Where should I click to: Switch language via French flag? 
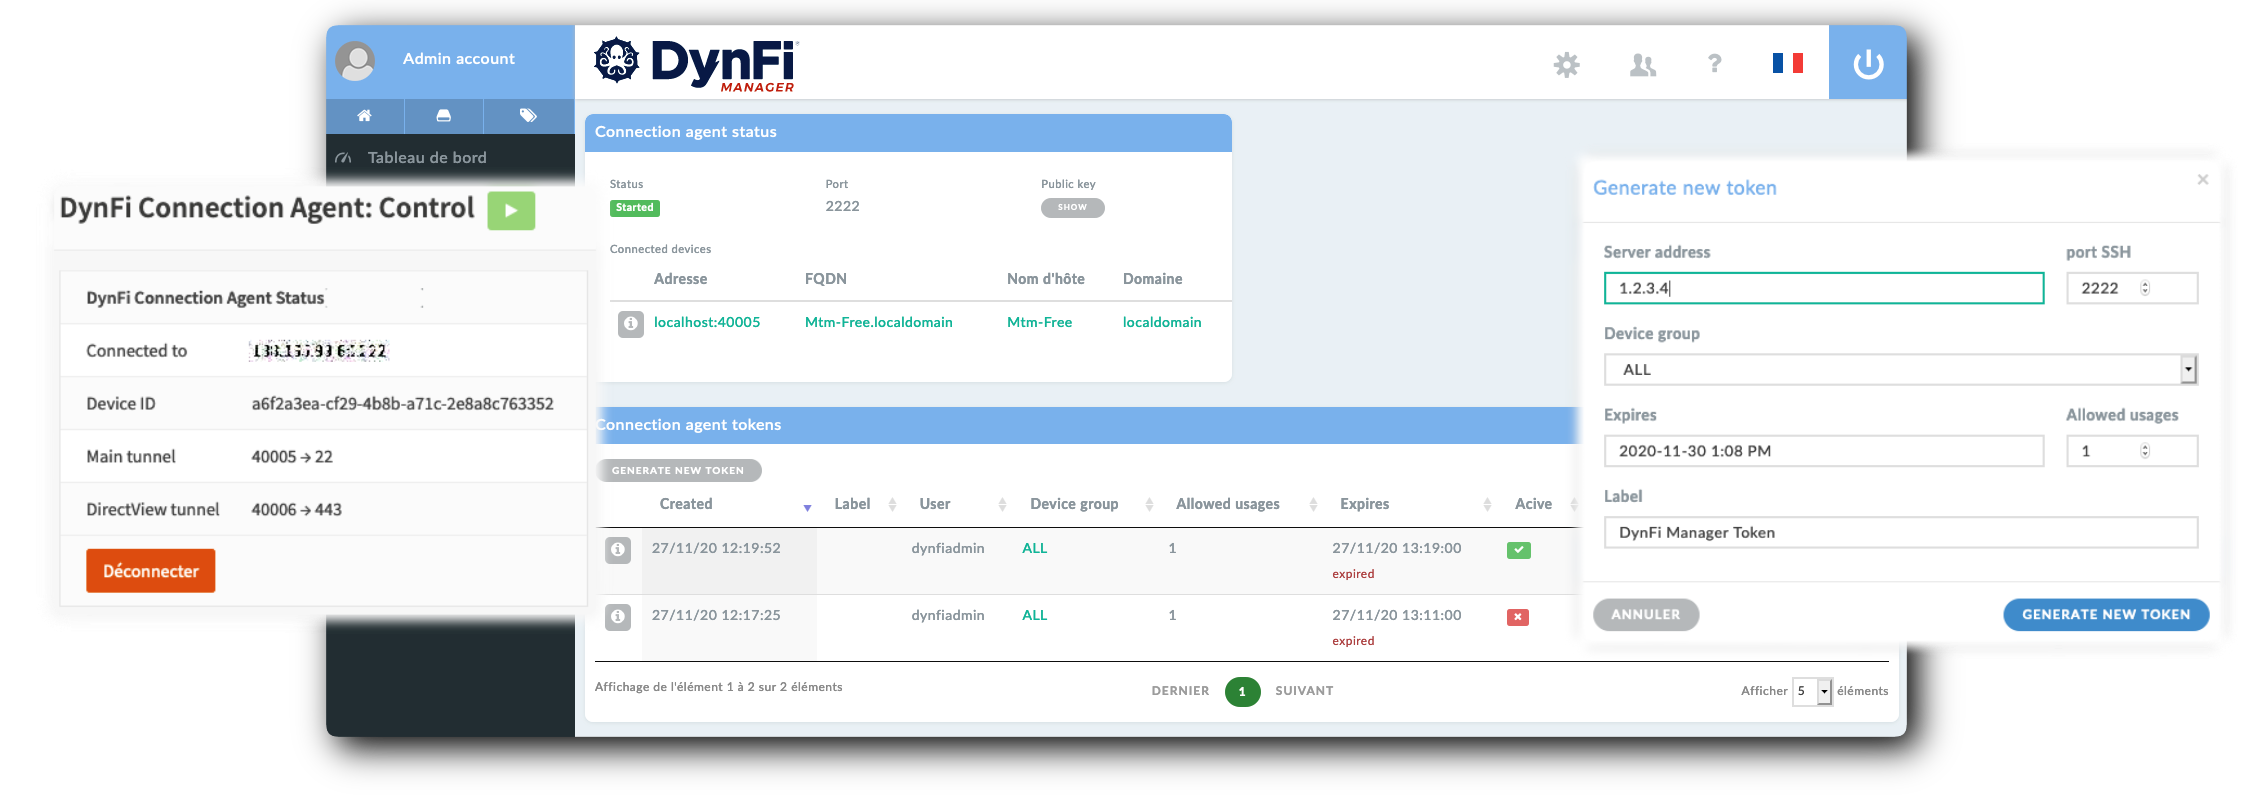click(x=1787, y=64)
